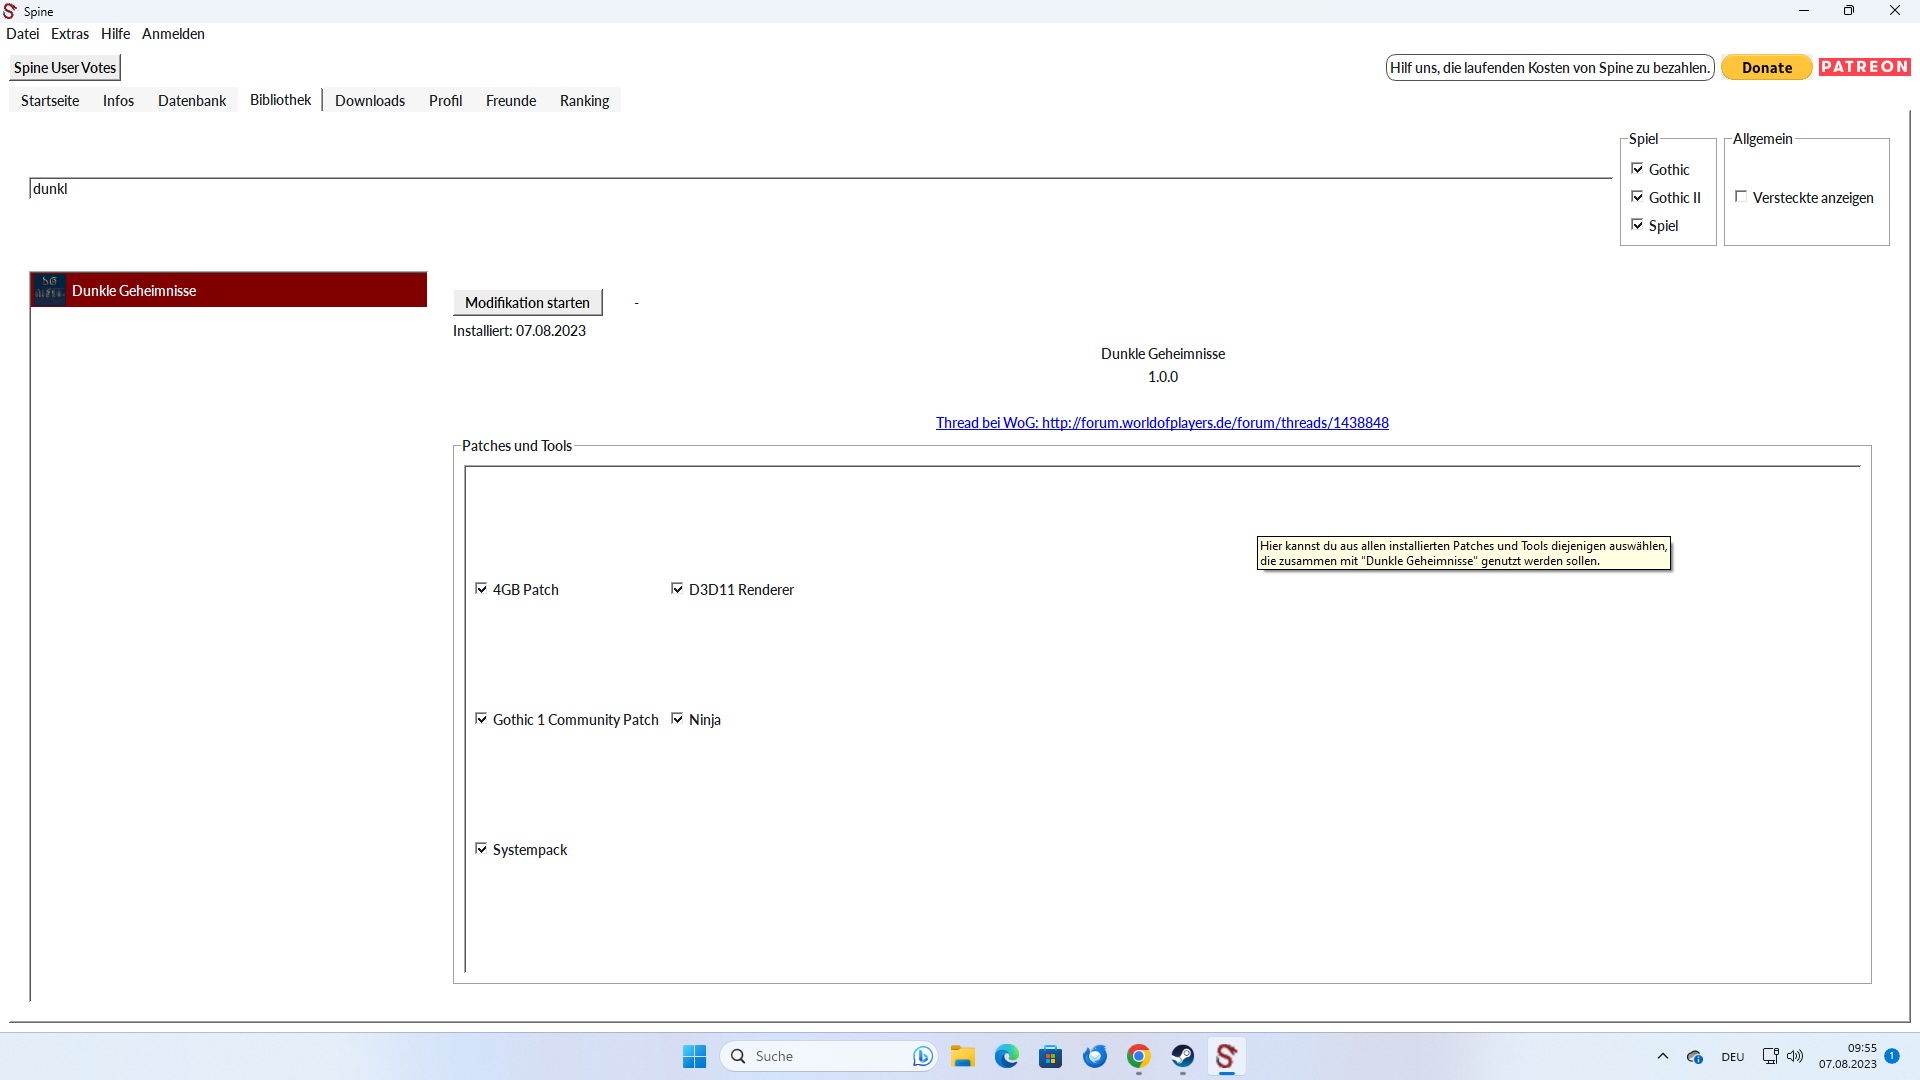1920x1080 pixels.
Task: Open the Thread bei WoG forum link
Action: coord(1162,423)
